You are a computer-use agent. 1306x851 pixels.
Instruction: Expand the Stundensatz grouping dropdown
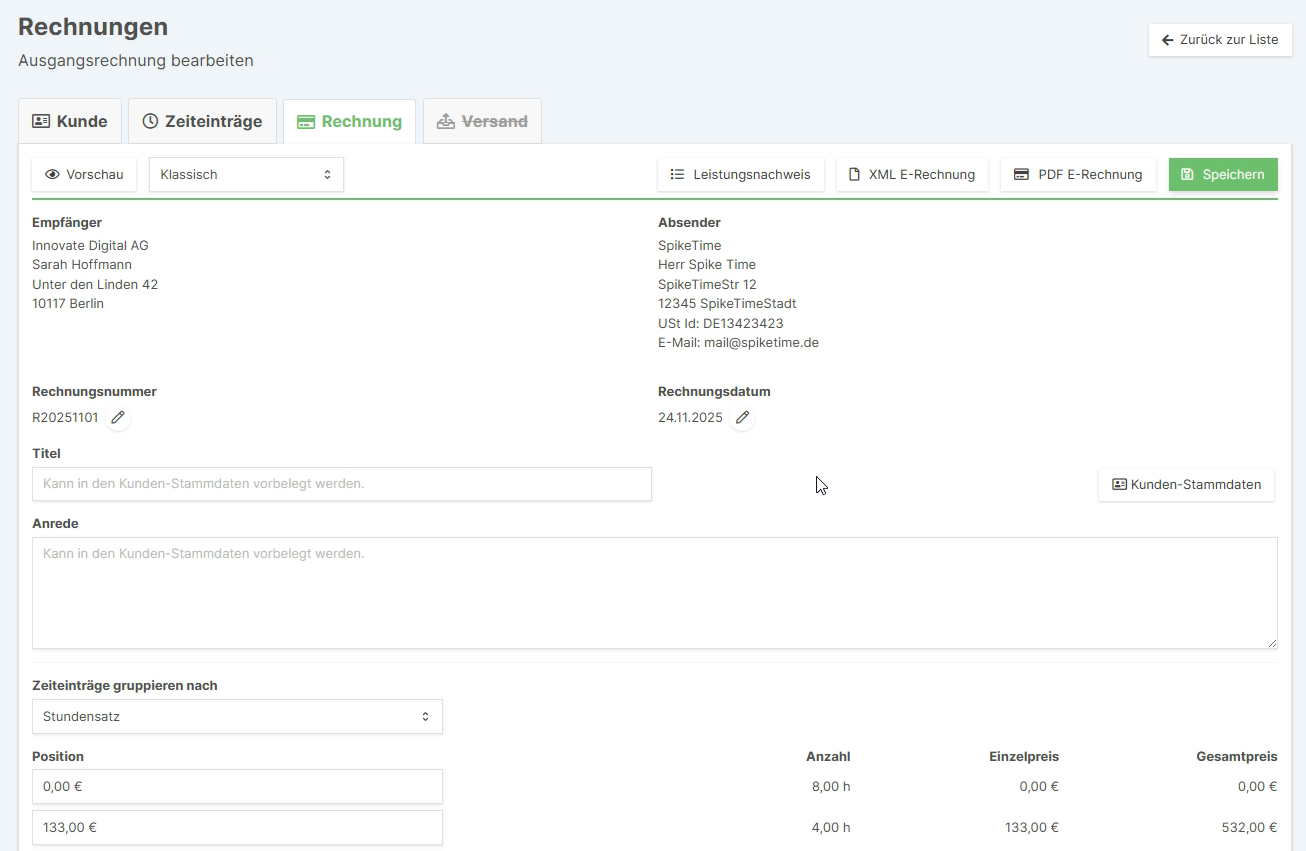(237, 716)
